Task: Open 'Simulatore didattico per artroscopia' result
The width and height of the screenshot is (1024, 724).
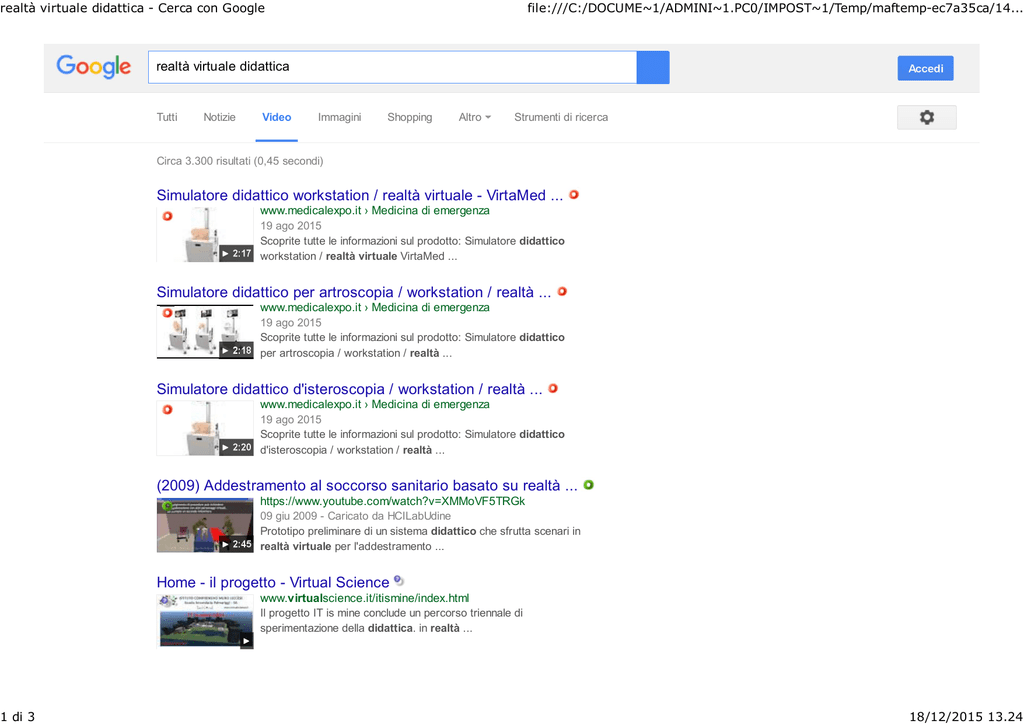Action: 353,292
